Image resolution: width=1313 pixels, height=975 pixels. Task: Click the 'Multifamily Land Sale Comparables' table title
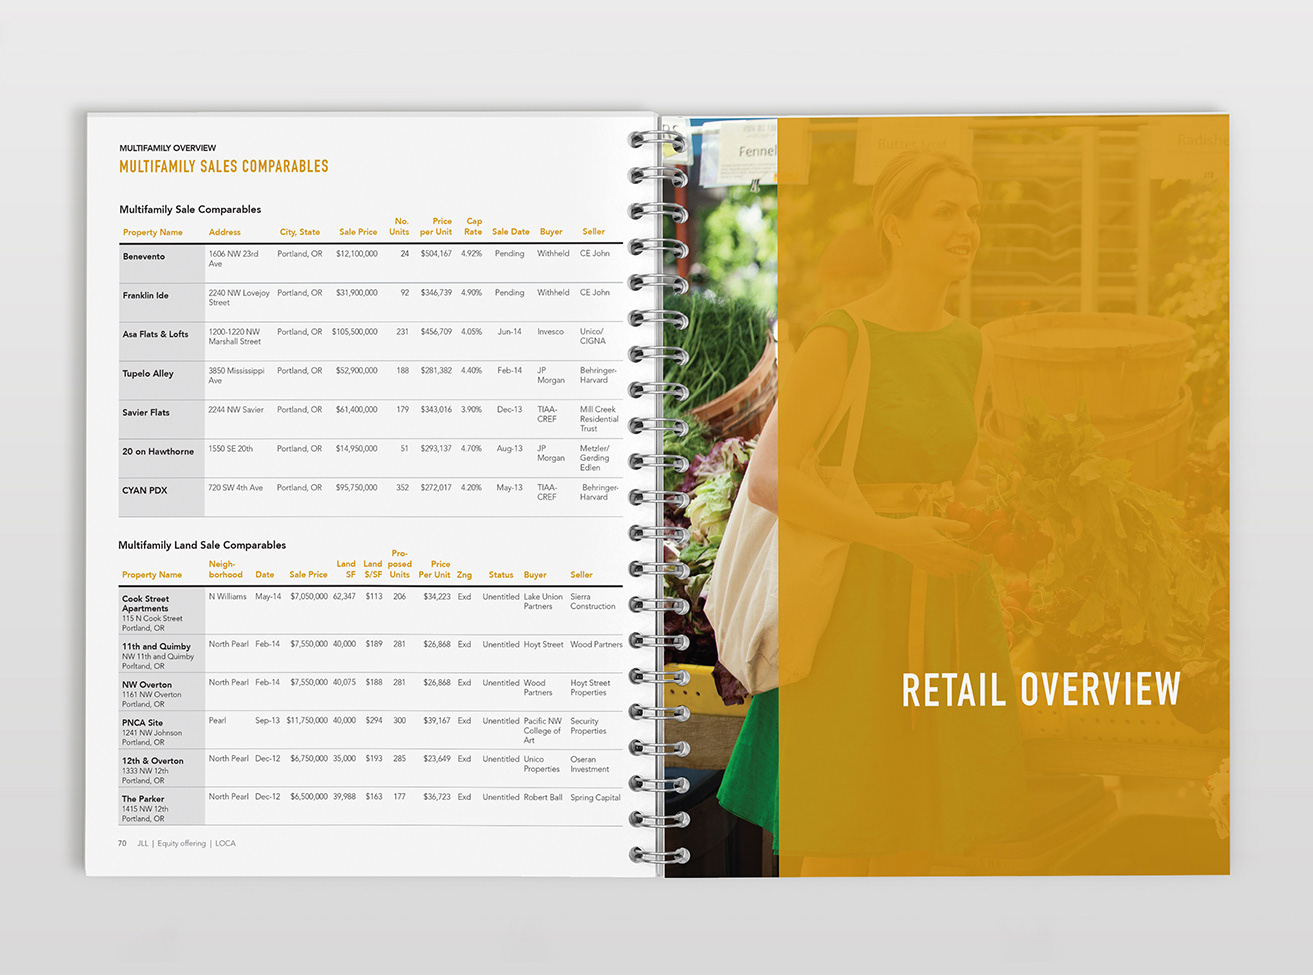pyautogui.click(x=202, y=545)
